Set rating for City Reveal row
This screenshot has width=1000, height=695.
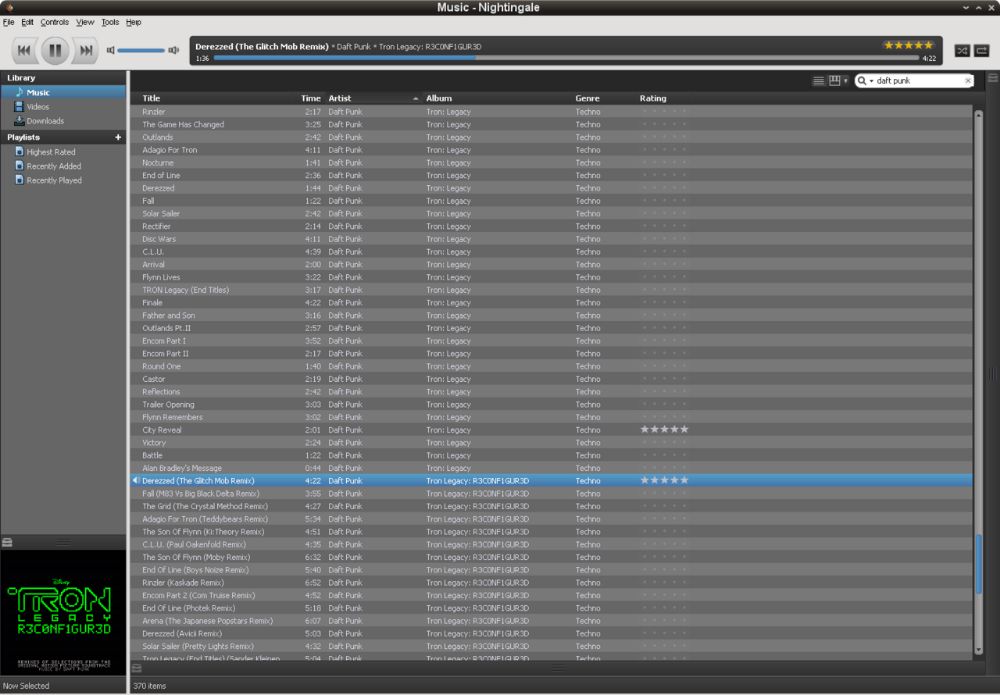[x=664, y=430]
